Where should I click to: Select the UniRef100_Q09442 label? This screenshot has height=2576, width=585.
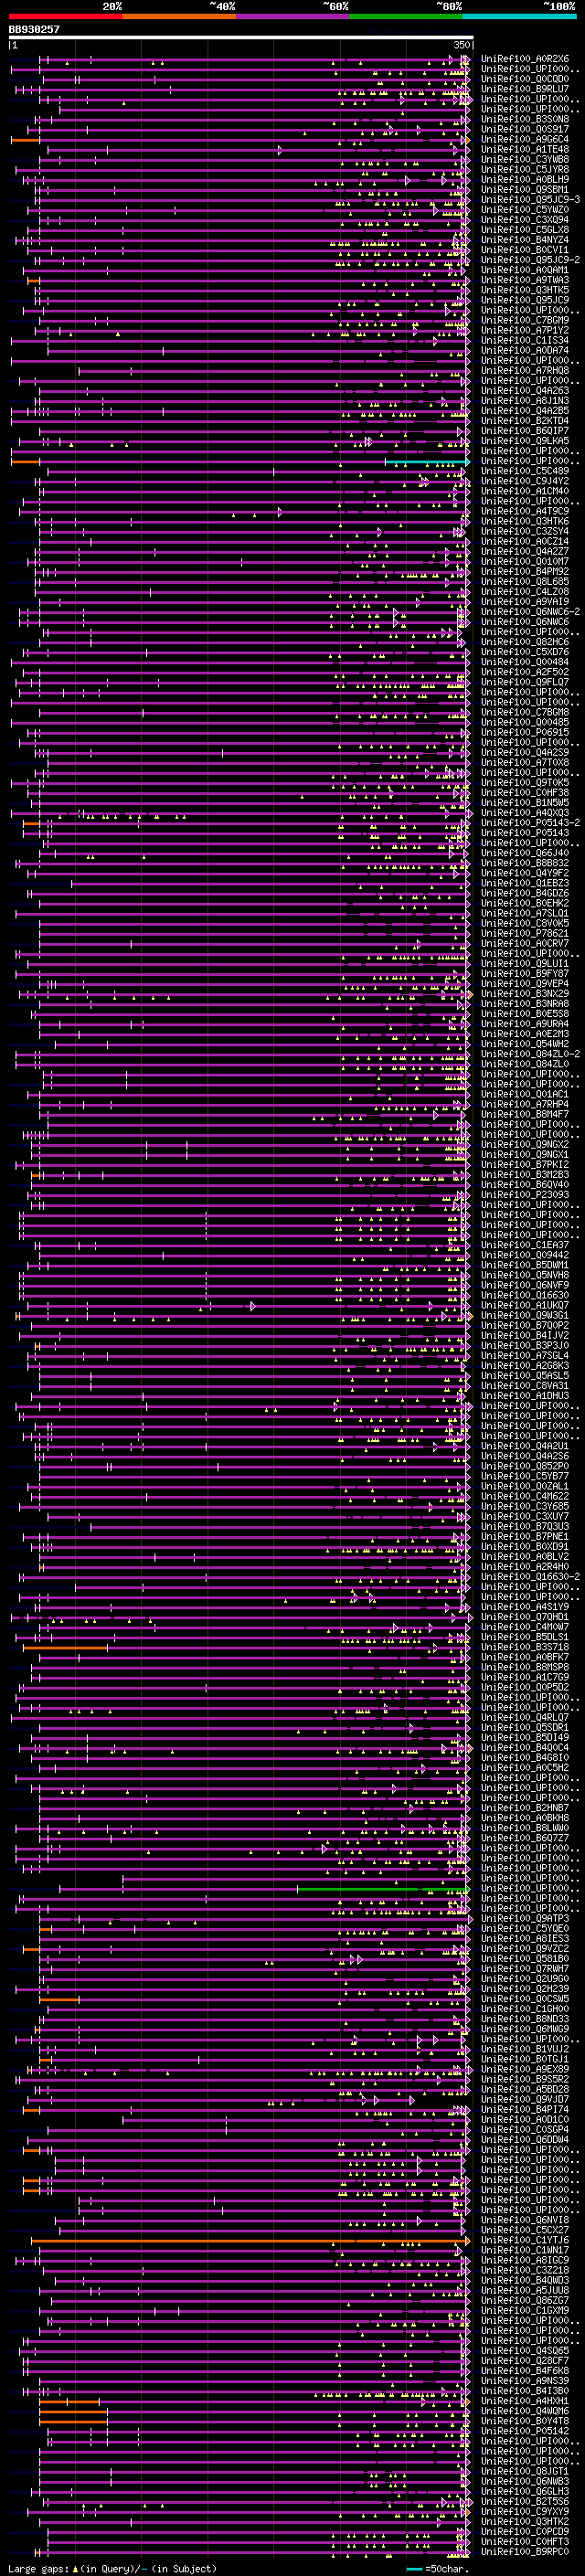(x=525, y=1255)
